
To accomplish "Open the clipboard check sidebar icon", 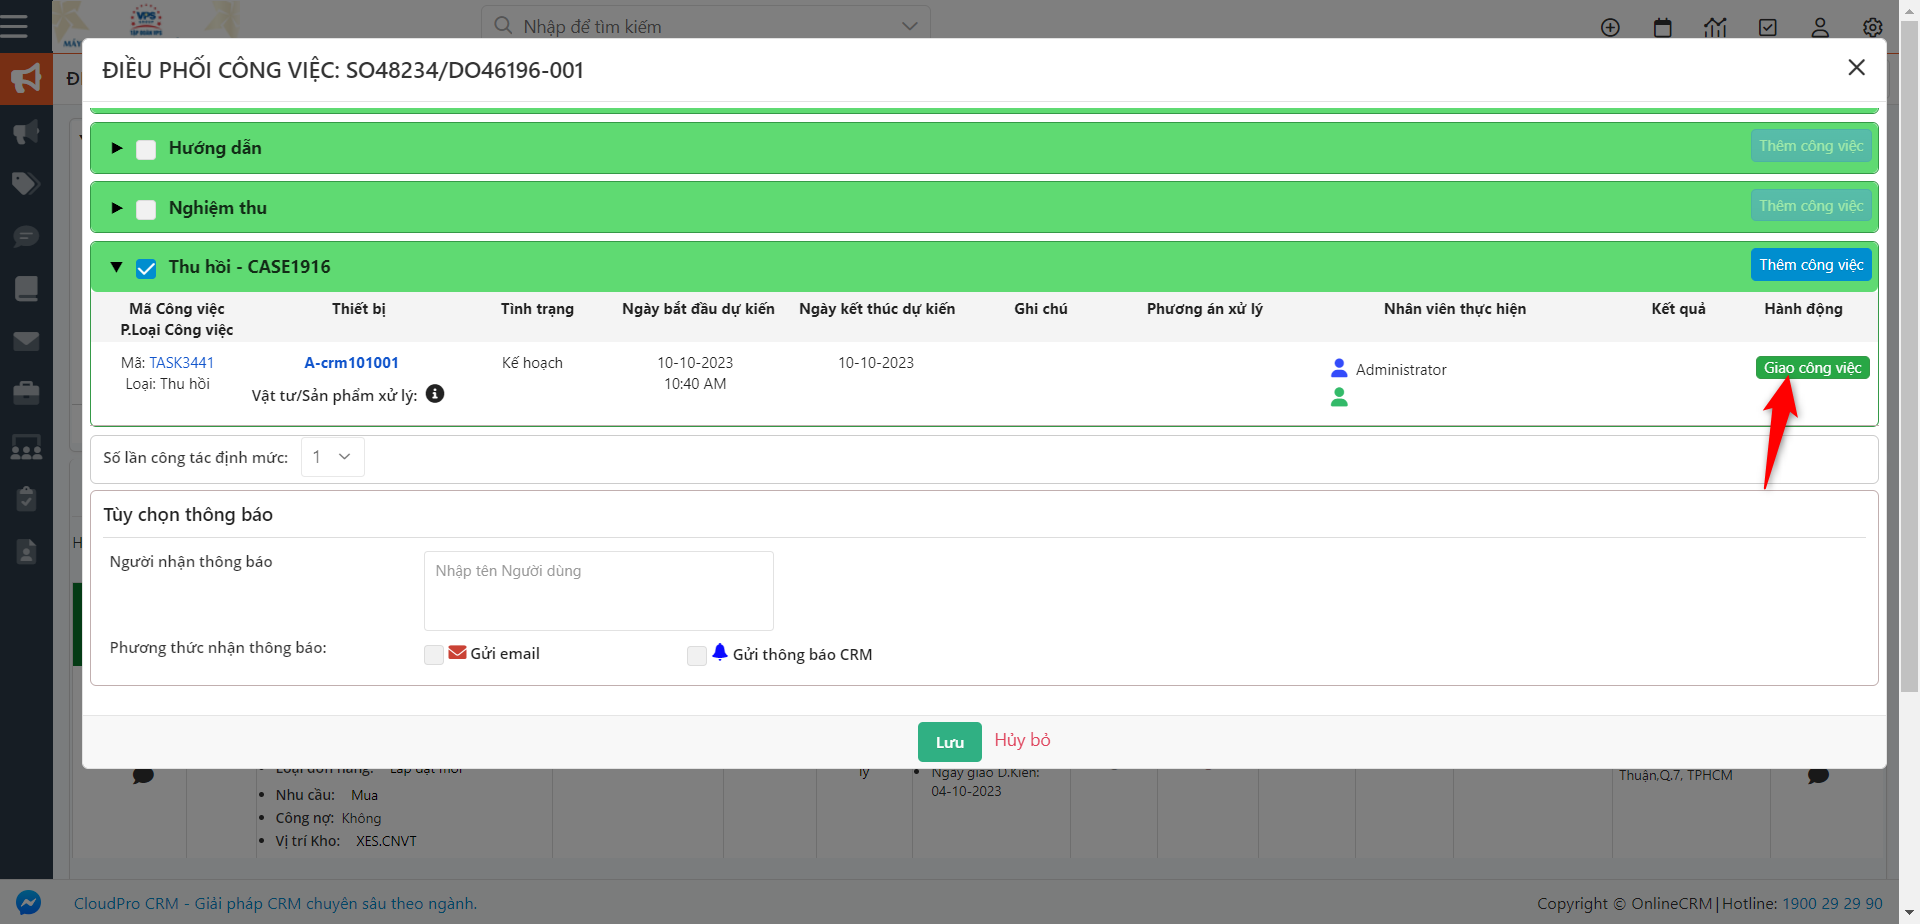I will click(26, 498).
